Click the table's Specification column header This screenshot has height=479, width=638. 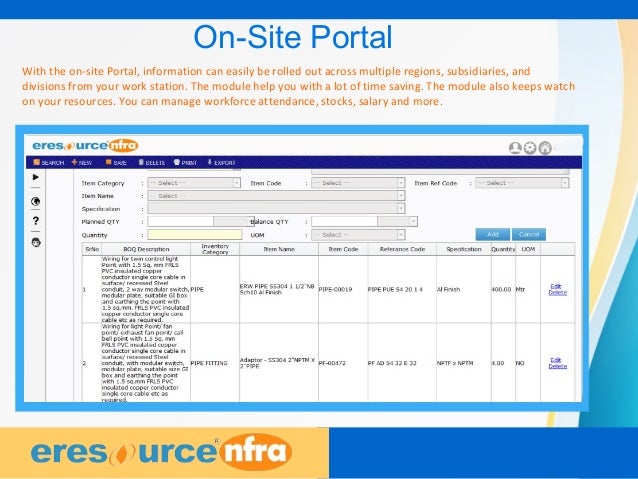pyautogui.click(x=463, y=249)
